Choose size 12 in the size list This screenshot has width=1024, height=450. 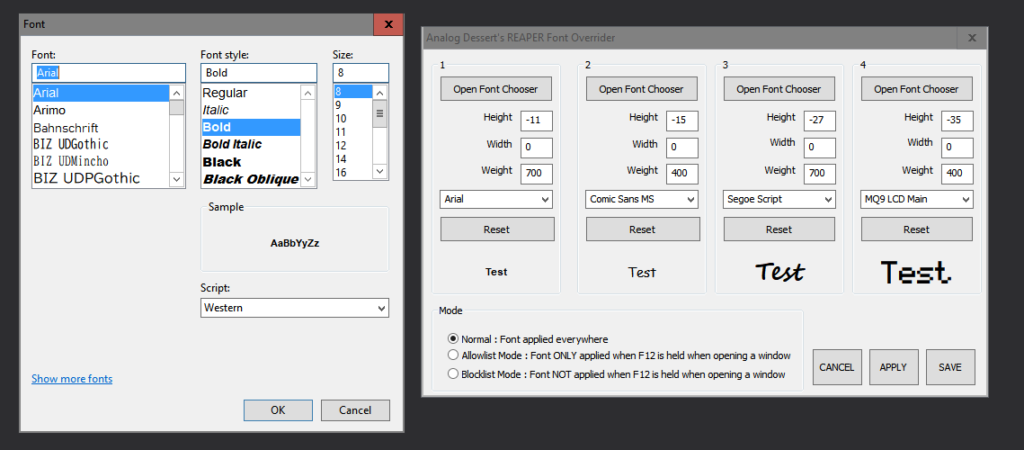(x=341, y=145)
